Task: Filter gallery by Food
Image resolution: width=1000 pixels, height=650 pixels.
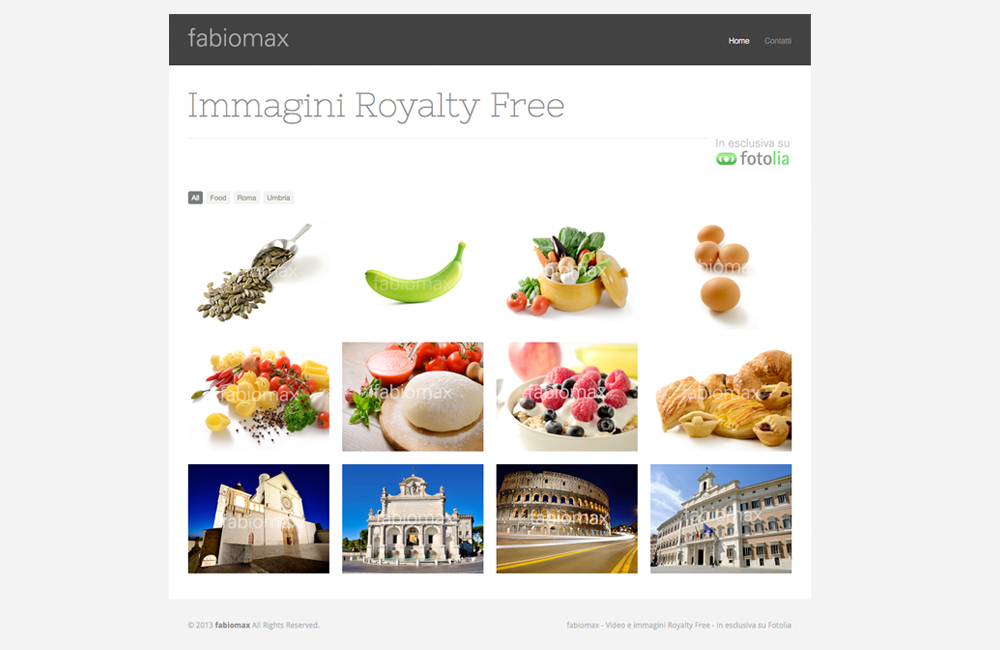Action: [218, 198]
